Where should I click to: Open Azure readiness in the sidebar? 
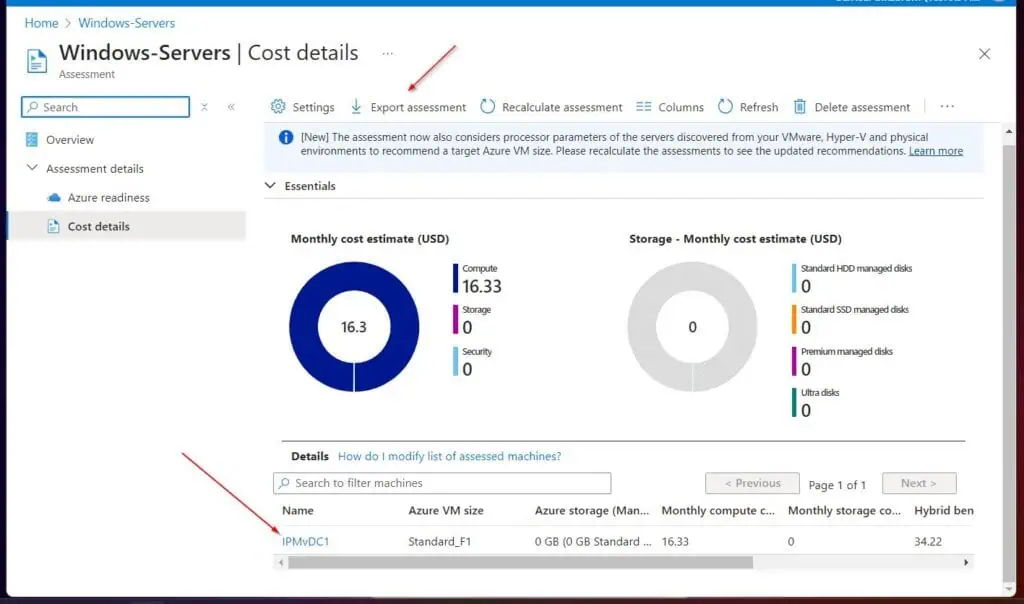click(108, 197)
